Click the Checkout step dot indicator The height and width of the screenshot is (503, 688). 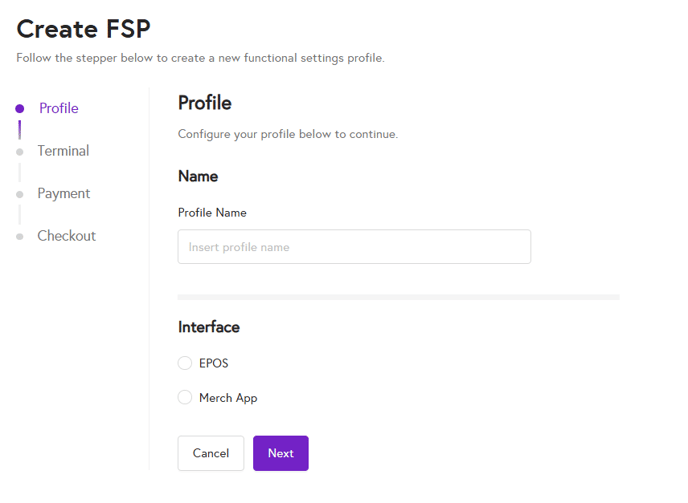(x=20, y=237)
